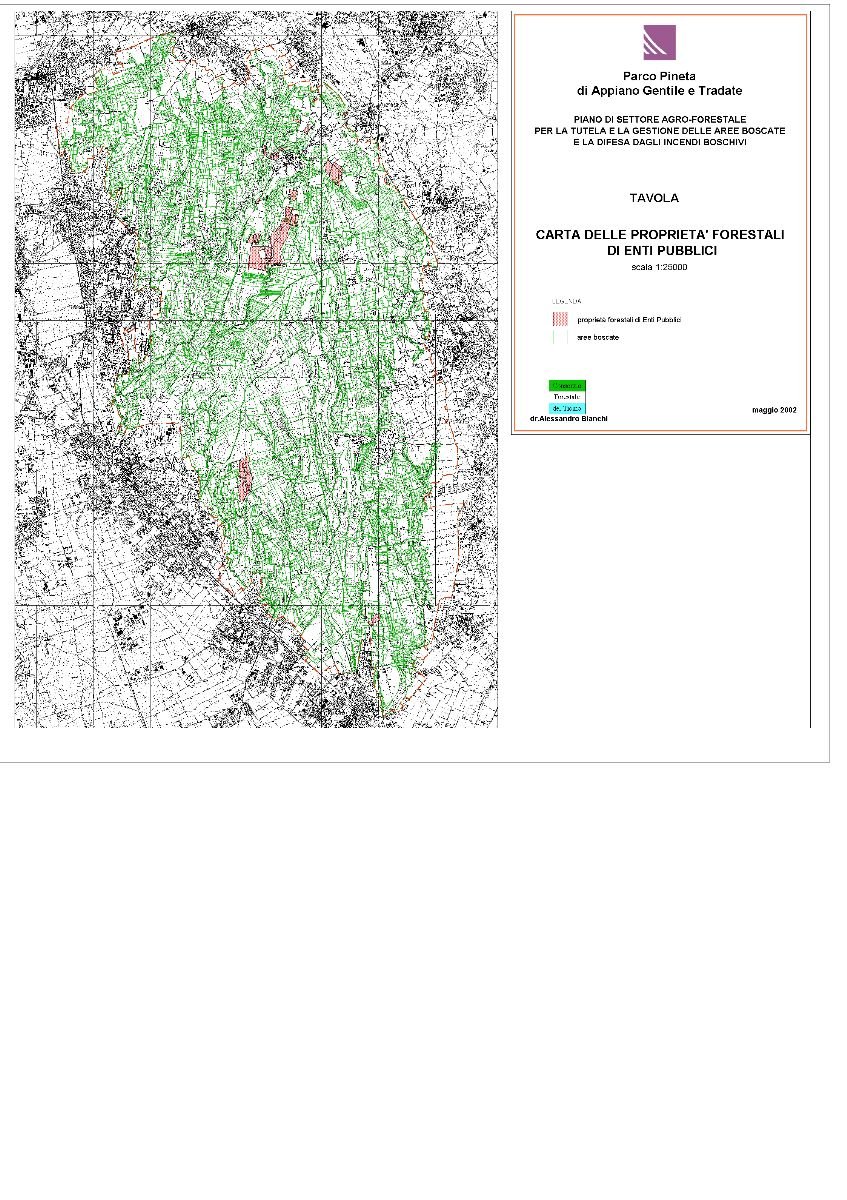Image resolution: width=847 pixels, height=1200 pixels.
Task: Click the 'E LA DIFESA DAGLI INCENDI BOSCHIVI' line
Action: 659,142
